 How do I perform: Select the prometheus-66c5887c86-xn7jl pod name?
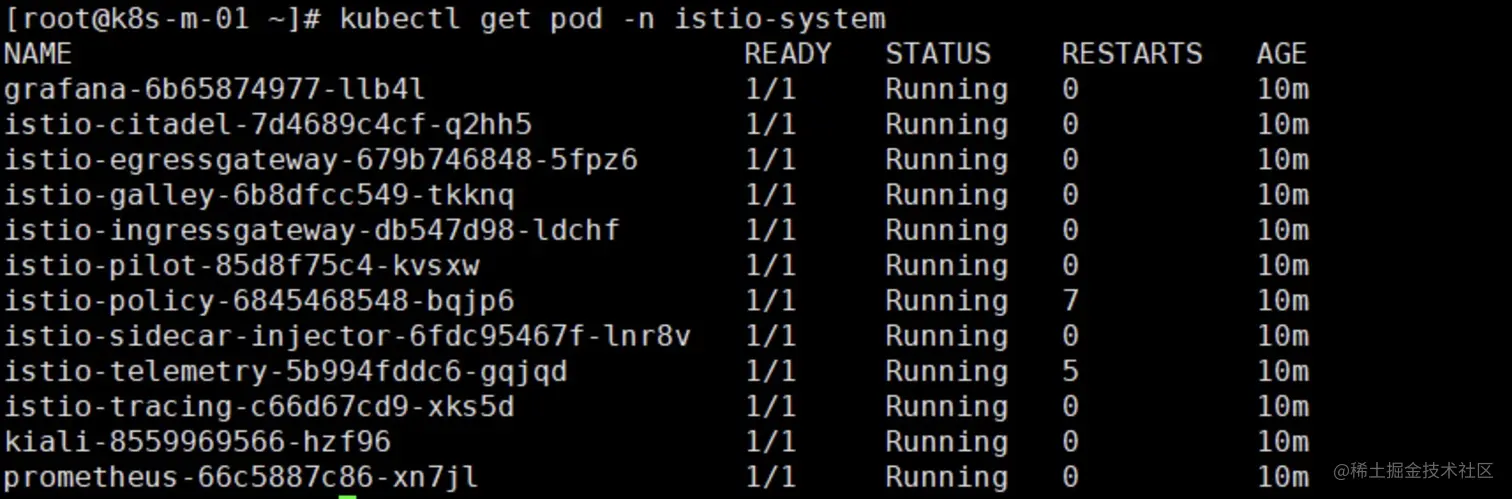(x=241, y=477)
